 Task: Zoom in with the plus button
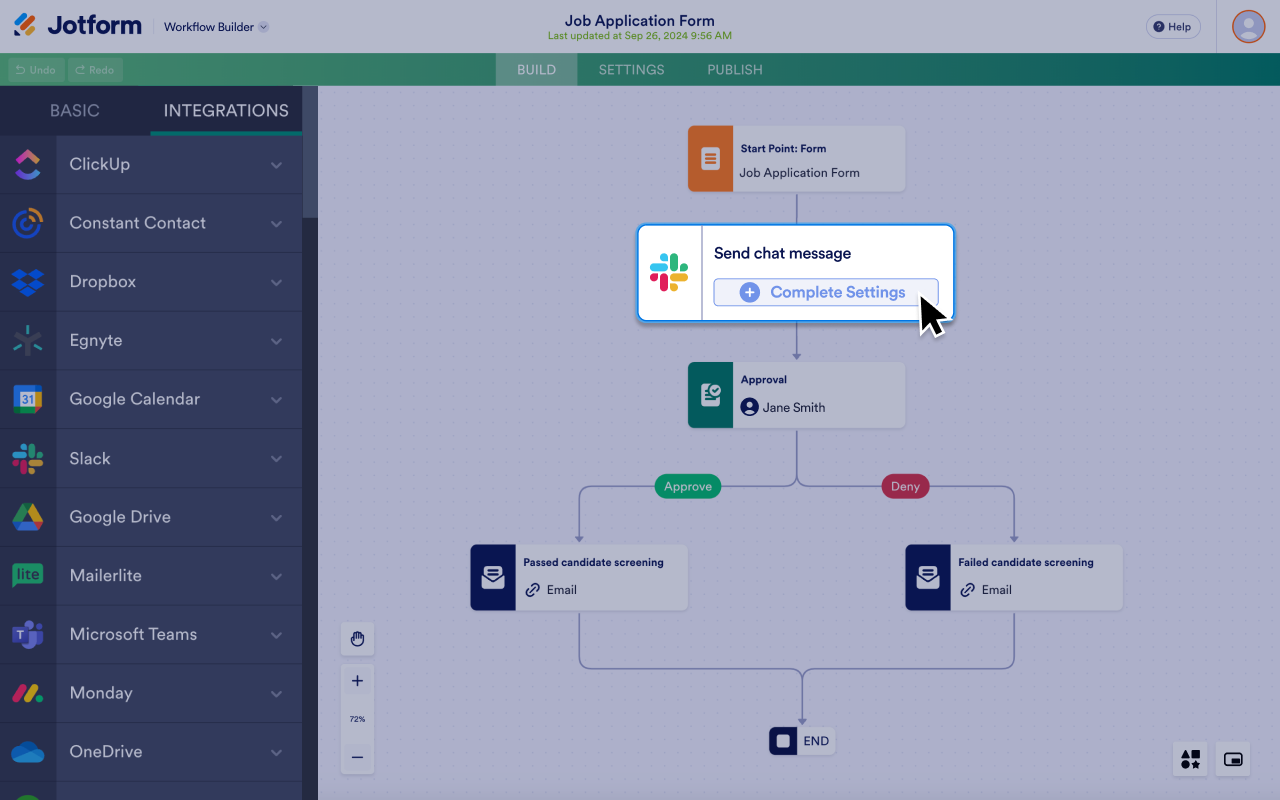click(x=357, y=681)
